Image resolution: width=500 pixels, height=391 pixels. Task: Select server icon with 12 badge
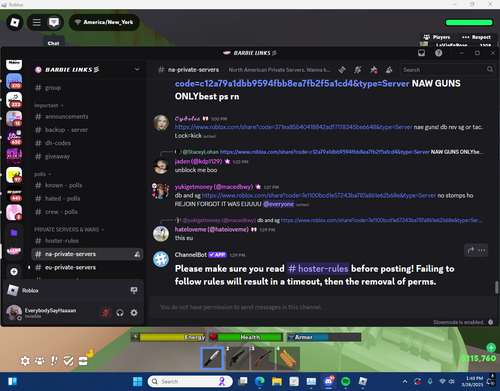click(14, 119)
